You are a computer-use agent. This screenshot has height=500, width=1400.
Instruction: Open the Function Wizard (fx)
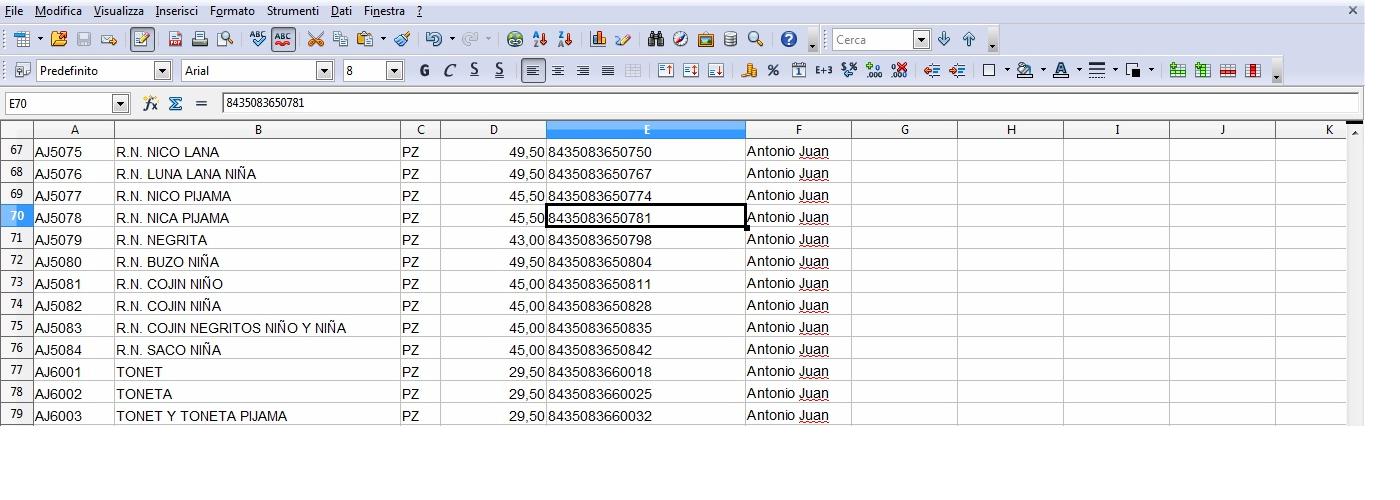click(x=150, y=103)
